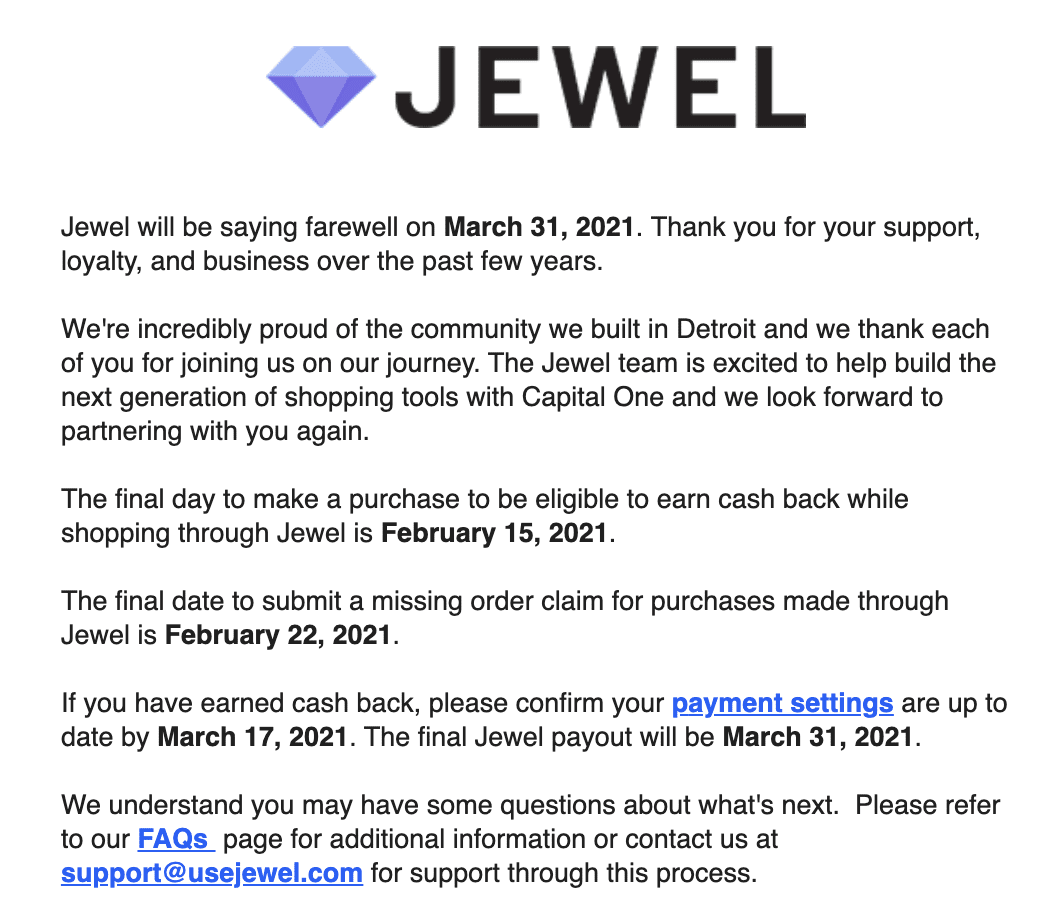Click the bold February 15, 2021 date
This screenshot has width=1056, height=912.
[x=494, y=533]
